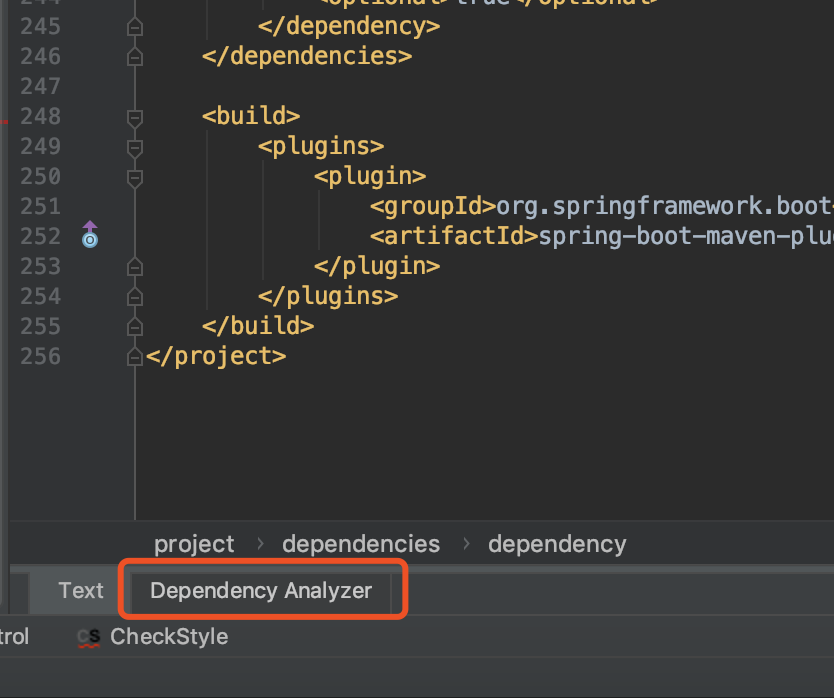Click the </dependencies> closing tag
Screen dimensions: 834x698
click(307, 56)
